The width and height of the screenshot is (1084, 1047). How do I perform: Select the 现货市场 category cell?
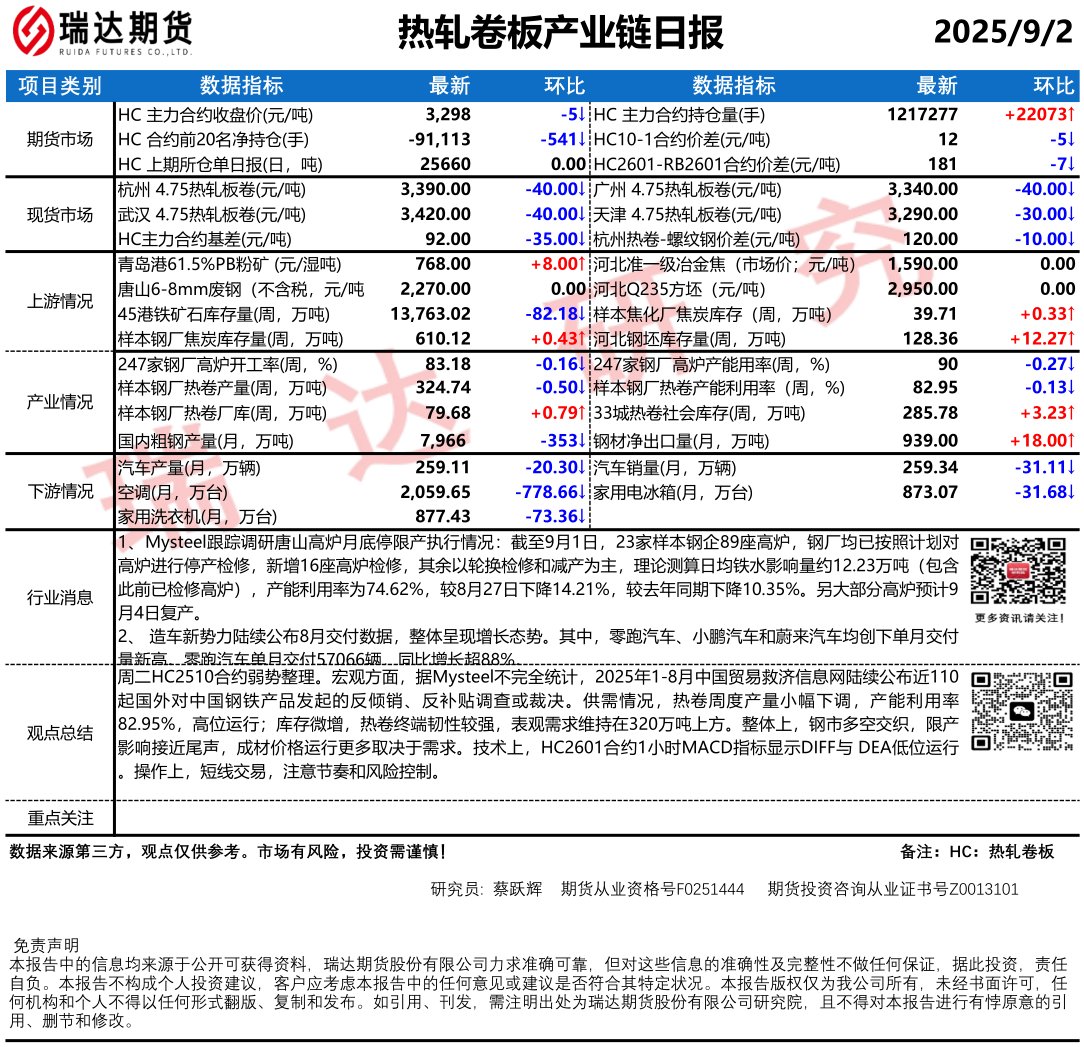60,214
